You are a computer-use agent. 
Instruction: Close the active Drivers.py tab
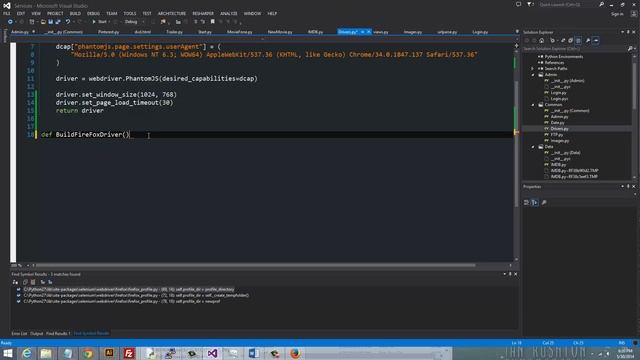point(369,32)
